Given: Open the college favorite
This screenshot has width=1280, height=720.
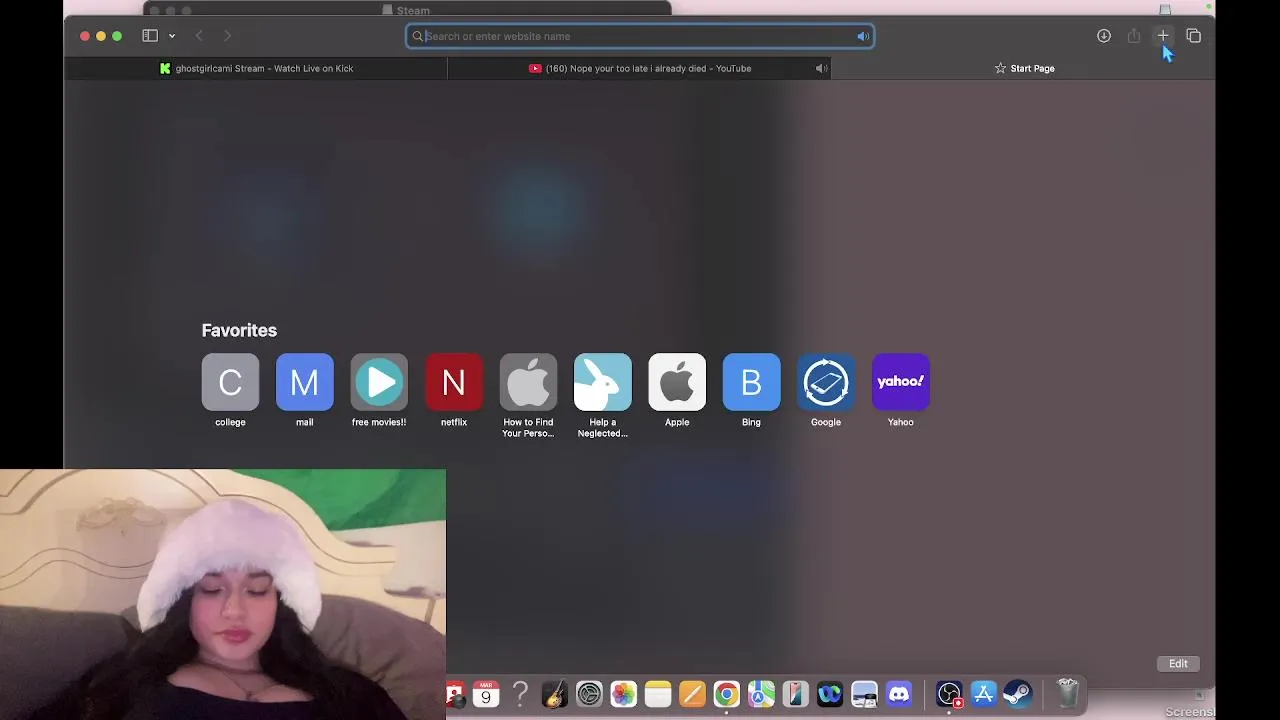Looking at the screenshot, I should [x=230, y=390].
